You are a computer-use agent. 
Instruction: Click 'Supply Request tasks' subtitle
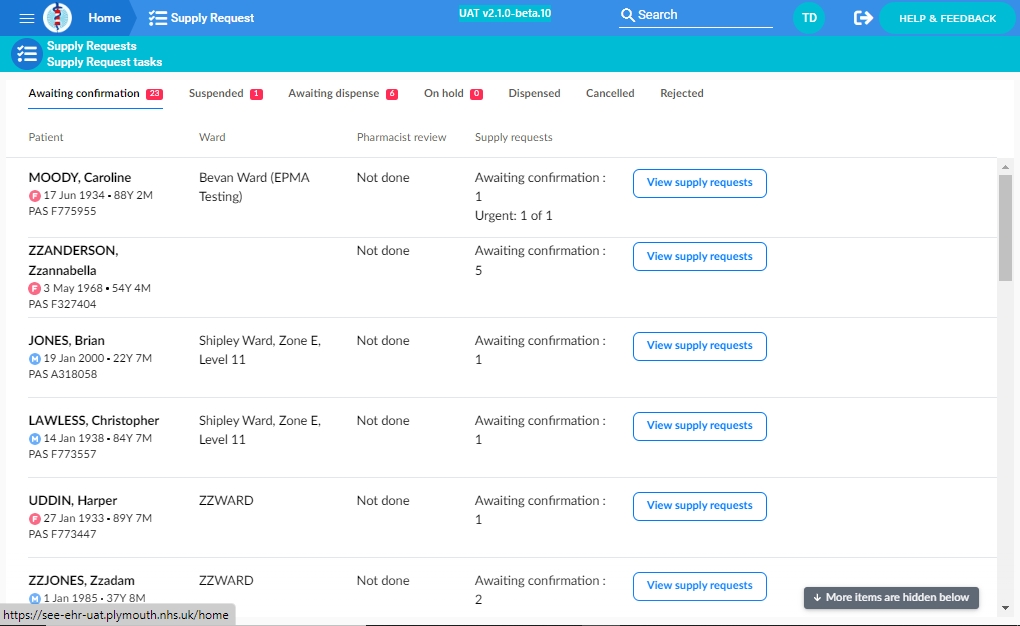click(104, 62)
